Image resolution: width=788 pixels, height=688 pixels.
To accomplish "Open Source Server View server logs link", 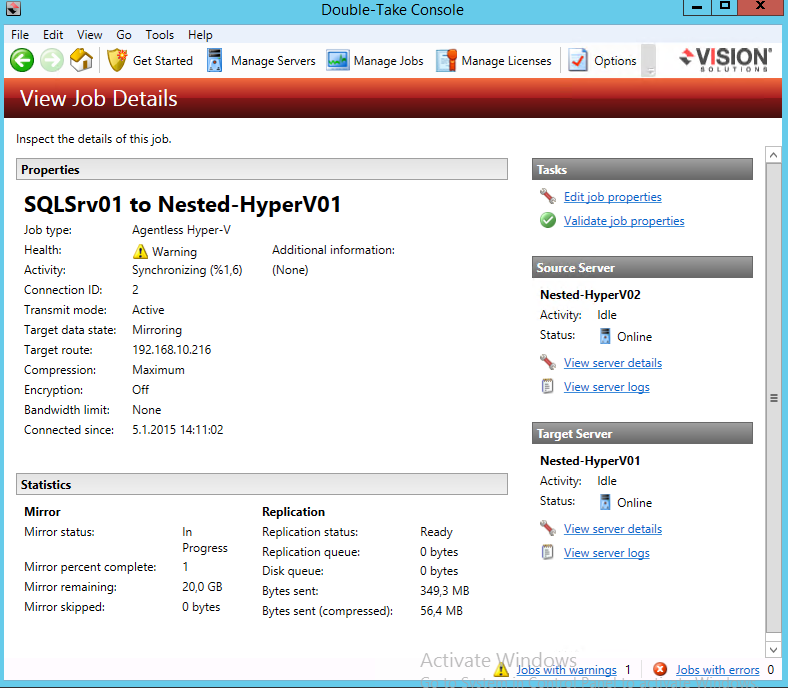I will pos(607,387).
